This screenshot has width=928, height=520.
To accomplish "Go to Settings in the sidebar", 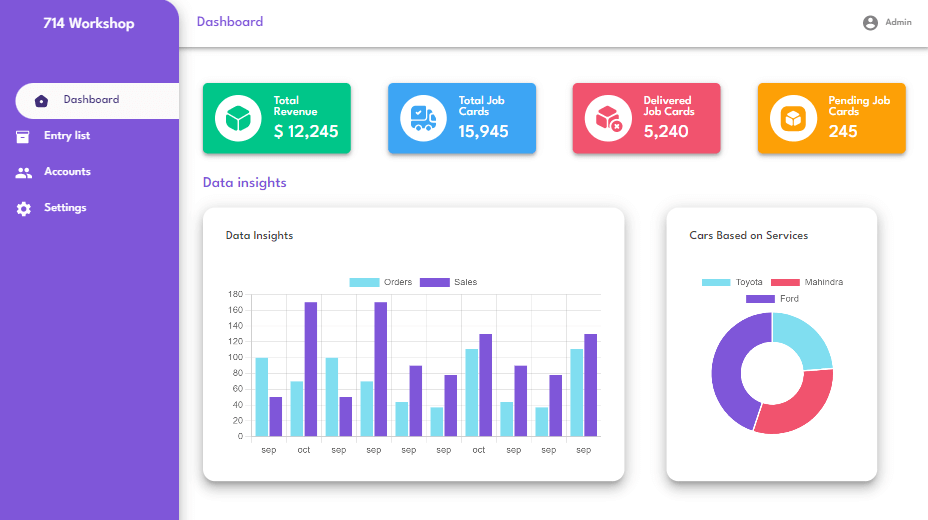I will tap(65, 208).
